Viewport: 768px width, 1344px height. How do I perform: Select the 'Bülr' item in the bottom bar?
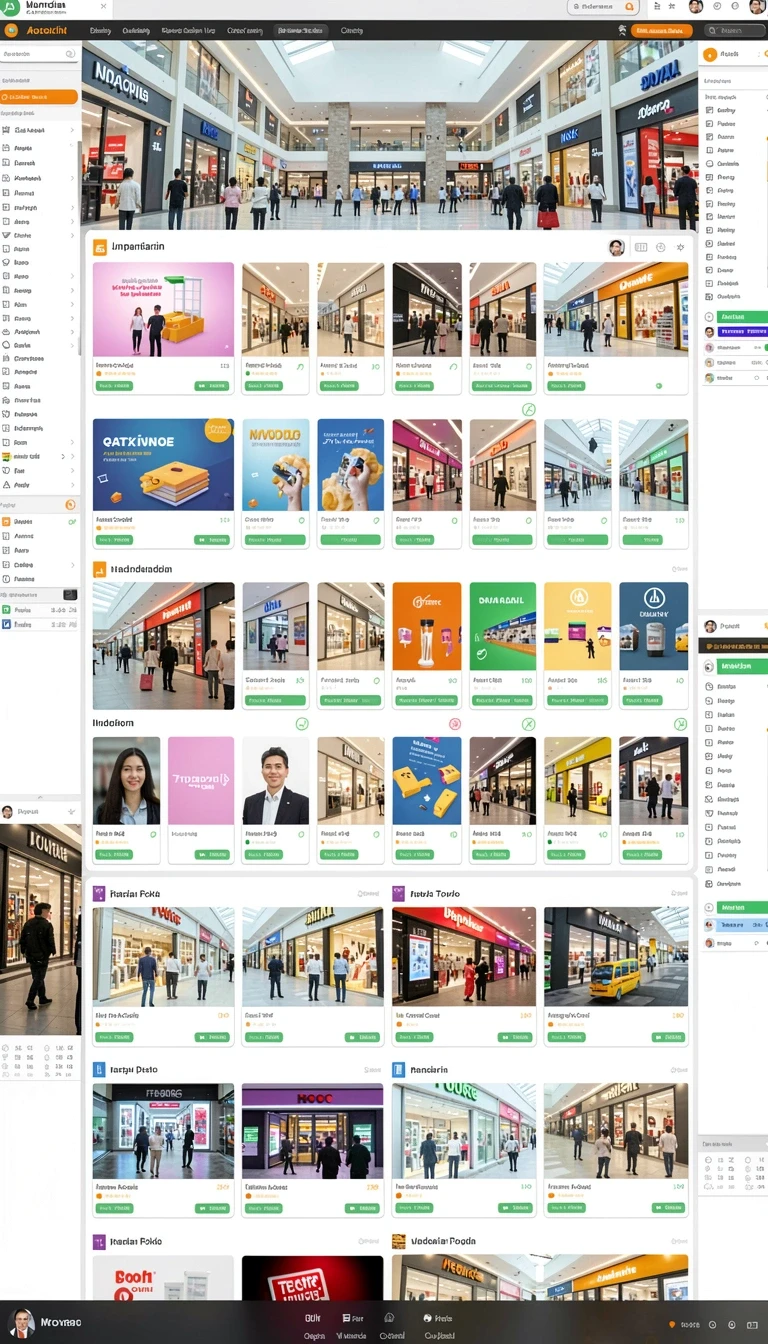click(x=312, y=1318)
